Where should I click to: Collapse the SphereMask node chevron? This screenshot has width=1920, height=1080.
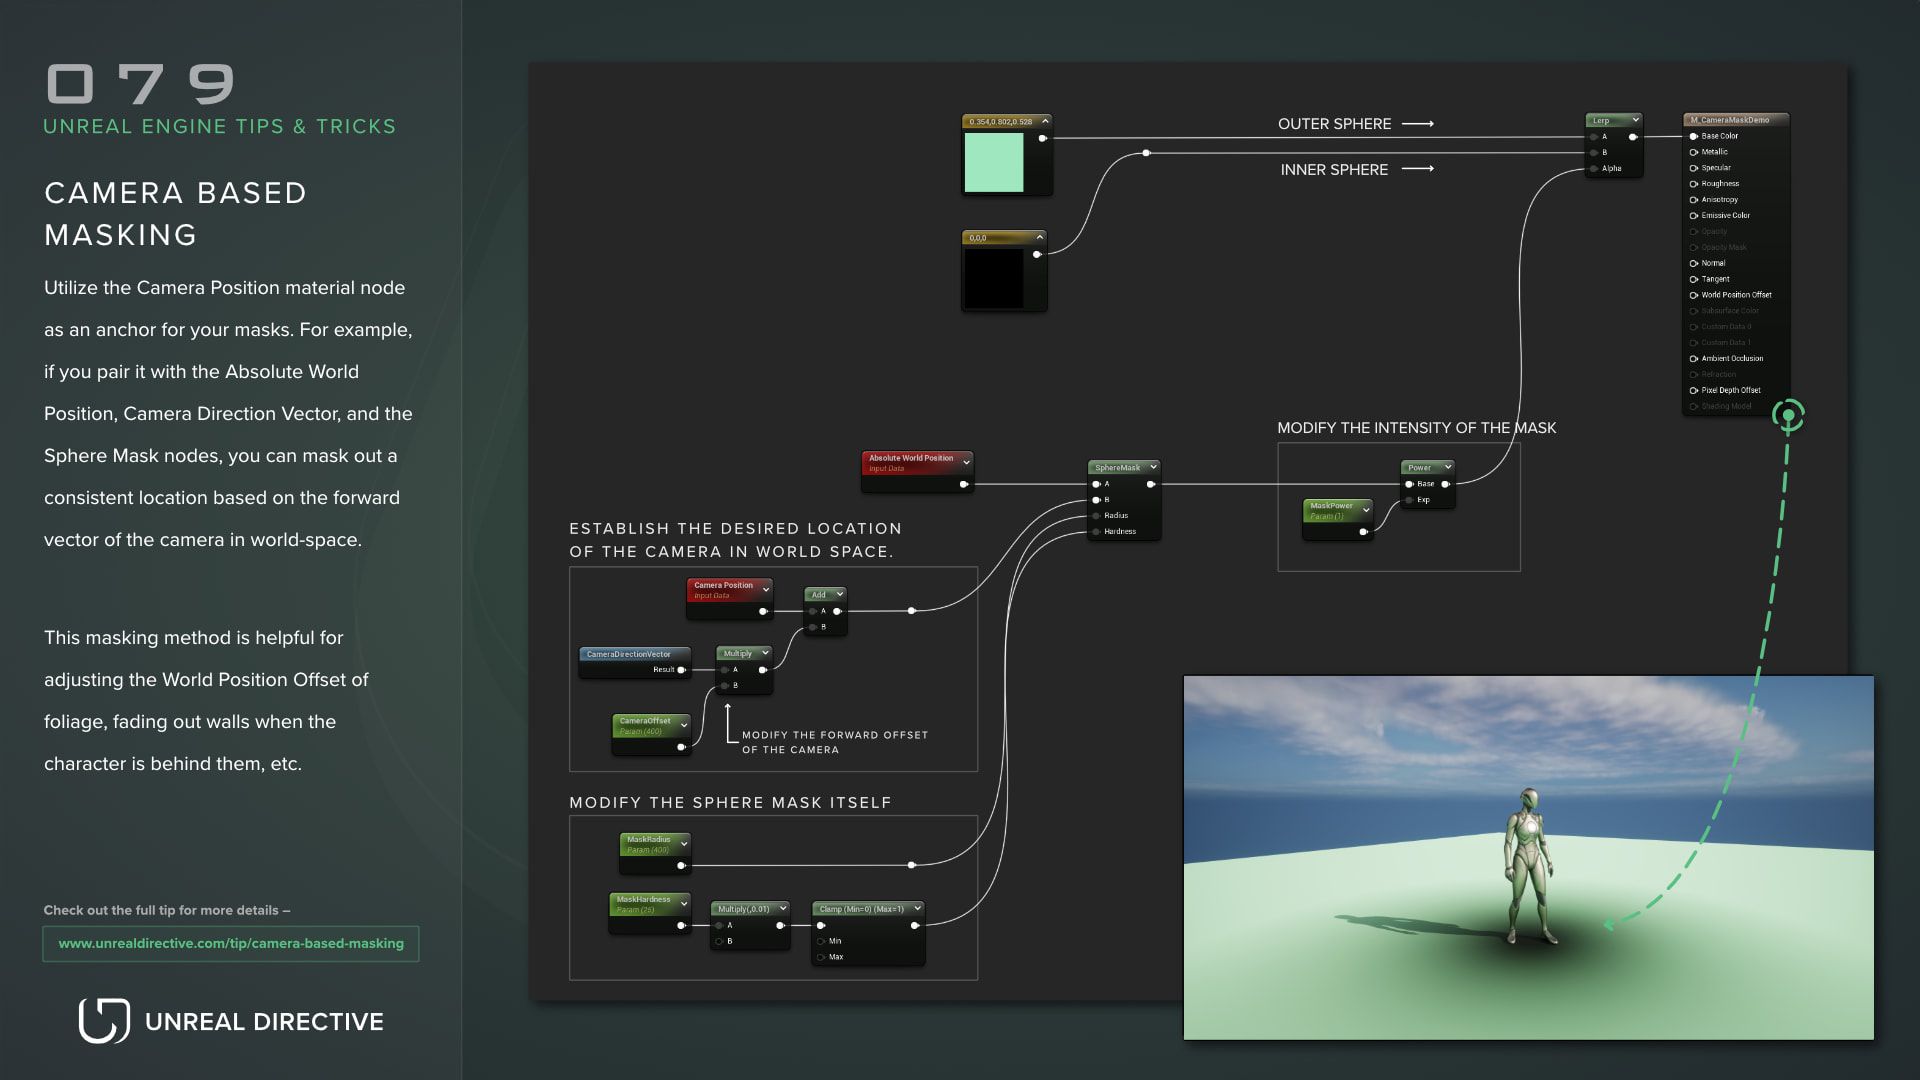[x=1153, y=467]
